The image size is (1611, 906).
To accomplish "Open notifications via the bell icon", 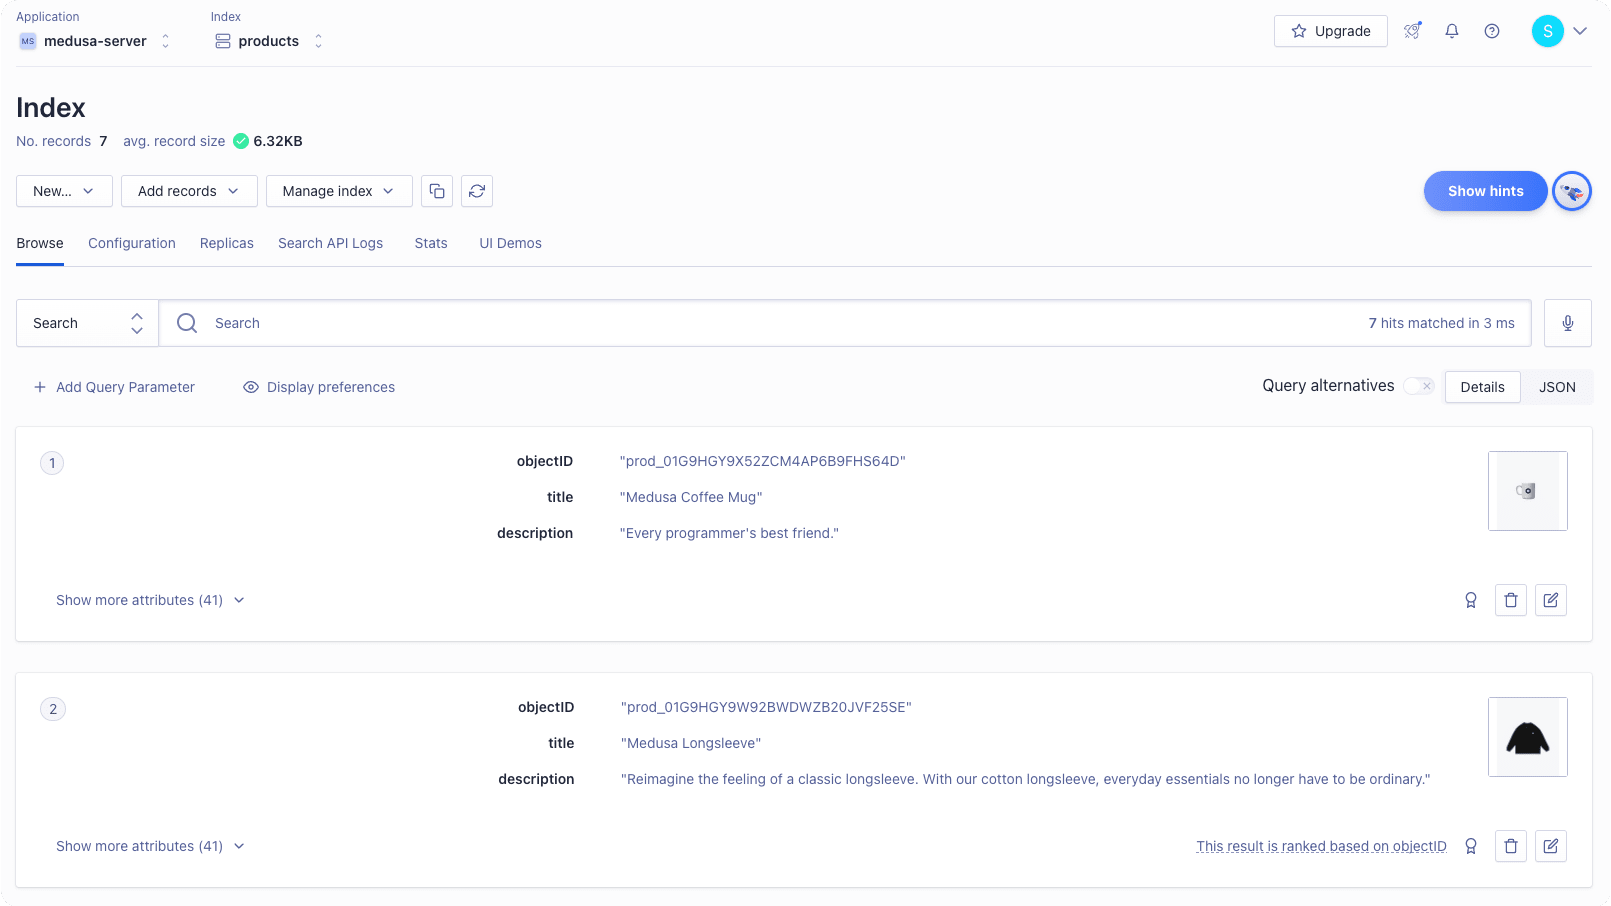I will pyautogui.click(x=1451, y=31).
